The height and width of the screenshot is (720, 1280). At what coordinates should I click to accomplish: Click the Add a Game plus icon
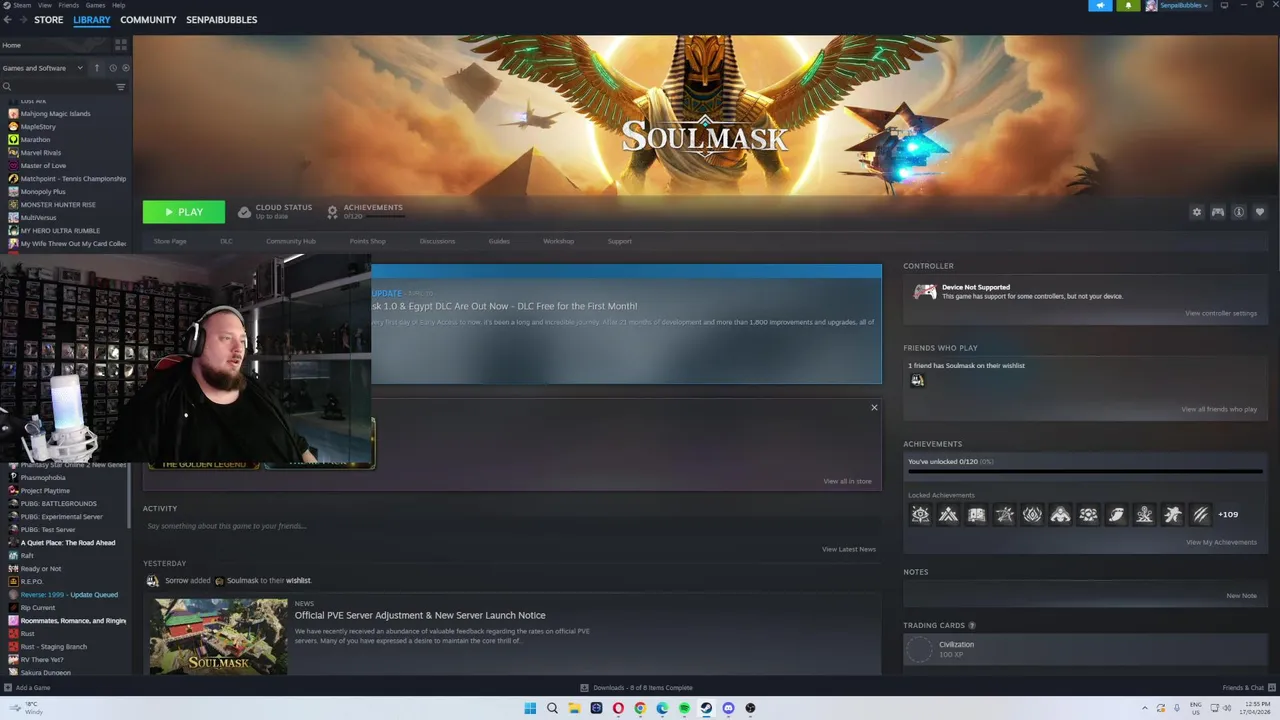click(x=8, y=688)
